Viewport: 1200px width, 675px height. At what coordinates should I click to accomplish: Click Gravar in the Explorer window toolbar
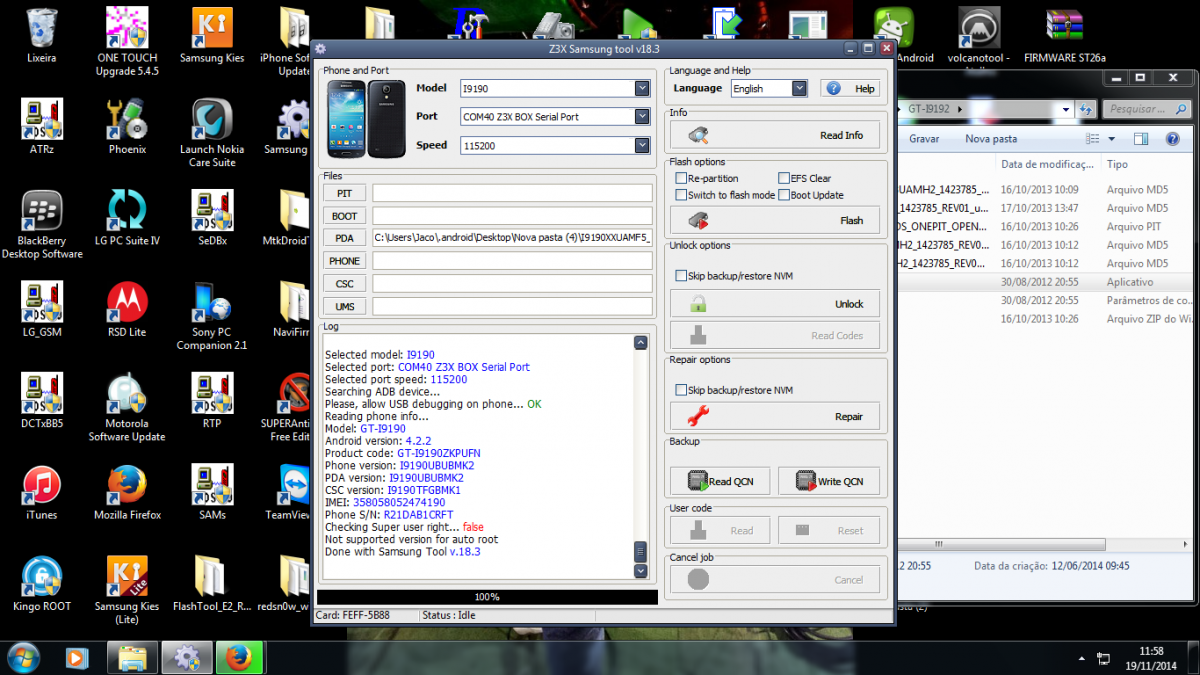pyautogui.click(x=924, y=139)
